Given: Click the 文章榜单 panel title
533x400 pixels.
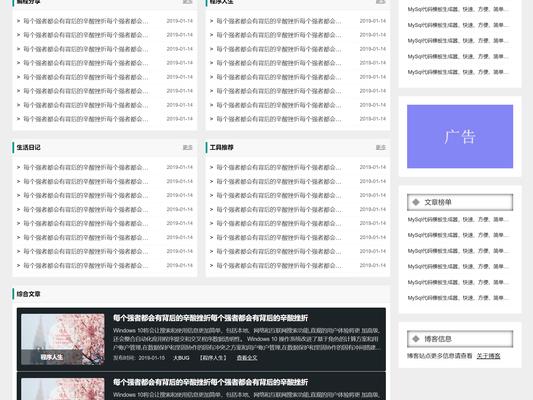Looking at the screenshot, I should tap(438, 202).
